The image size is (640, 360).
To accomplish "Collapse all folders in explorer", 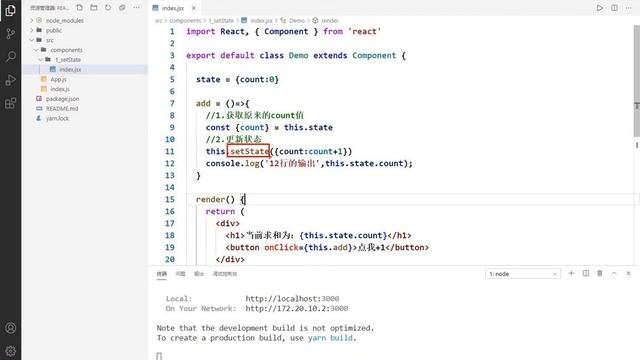I will tap(122, 8).
